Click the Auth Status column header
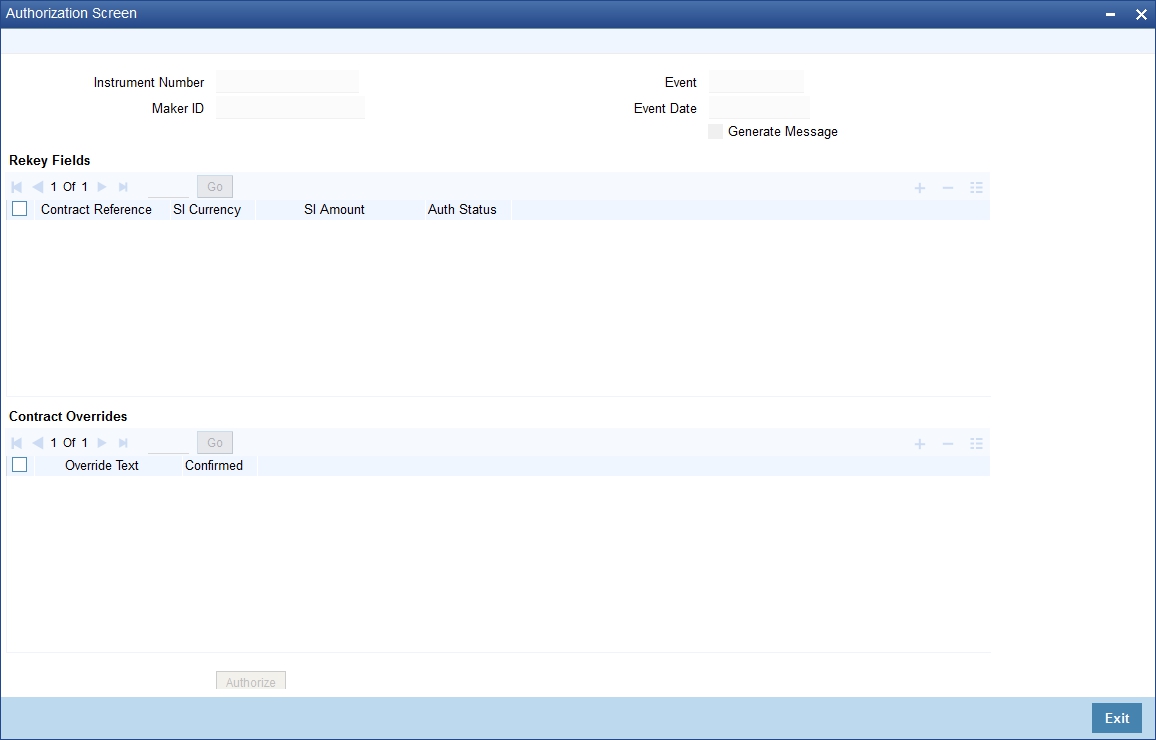 (x=462, y=209)
